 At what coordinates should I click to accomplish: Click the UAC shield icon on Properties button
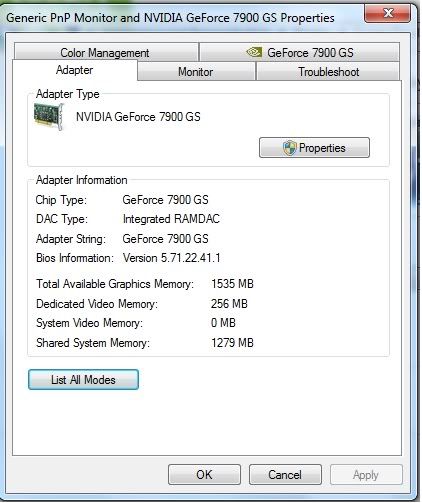(x=289, y=148)
